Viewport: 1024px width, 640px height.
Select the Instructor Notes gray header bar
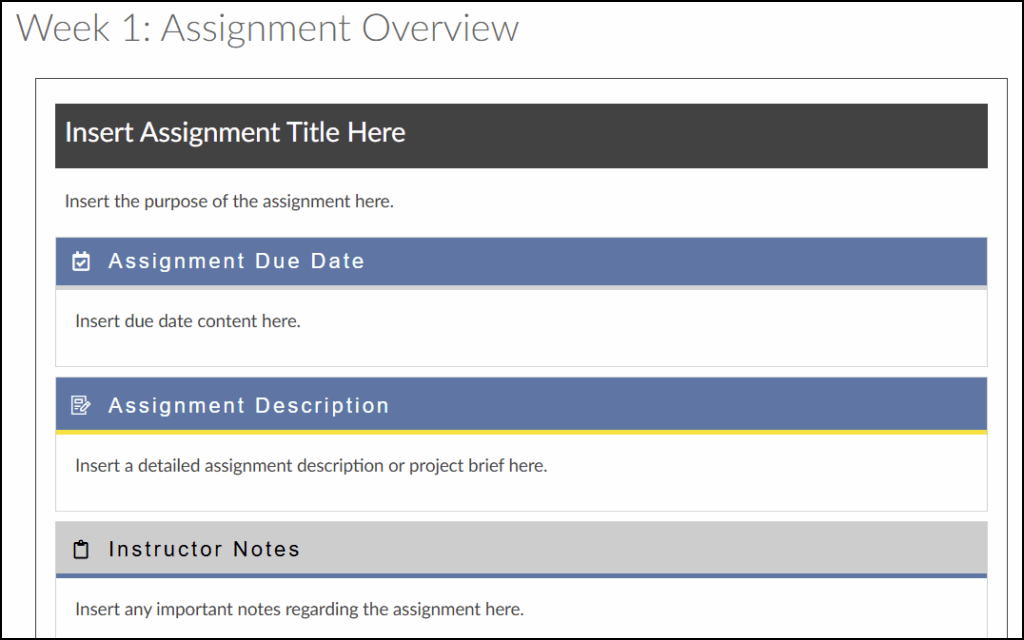[520, 548]
